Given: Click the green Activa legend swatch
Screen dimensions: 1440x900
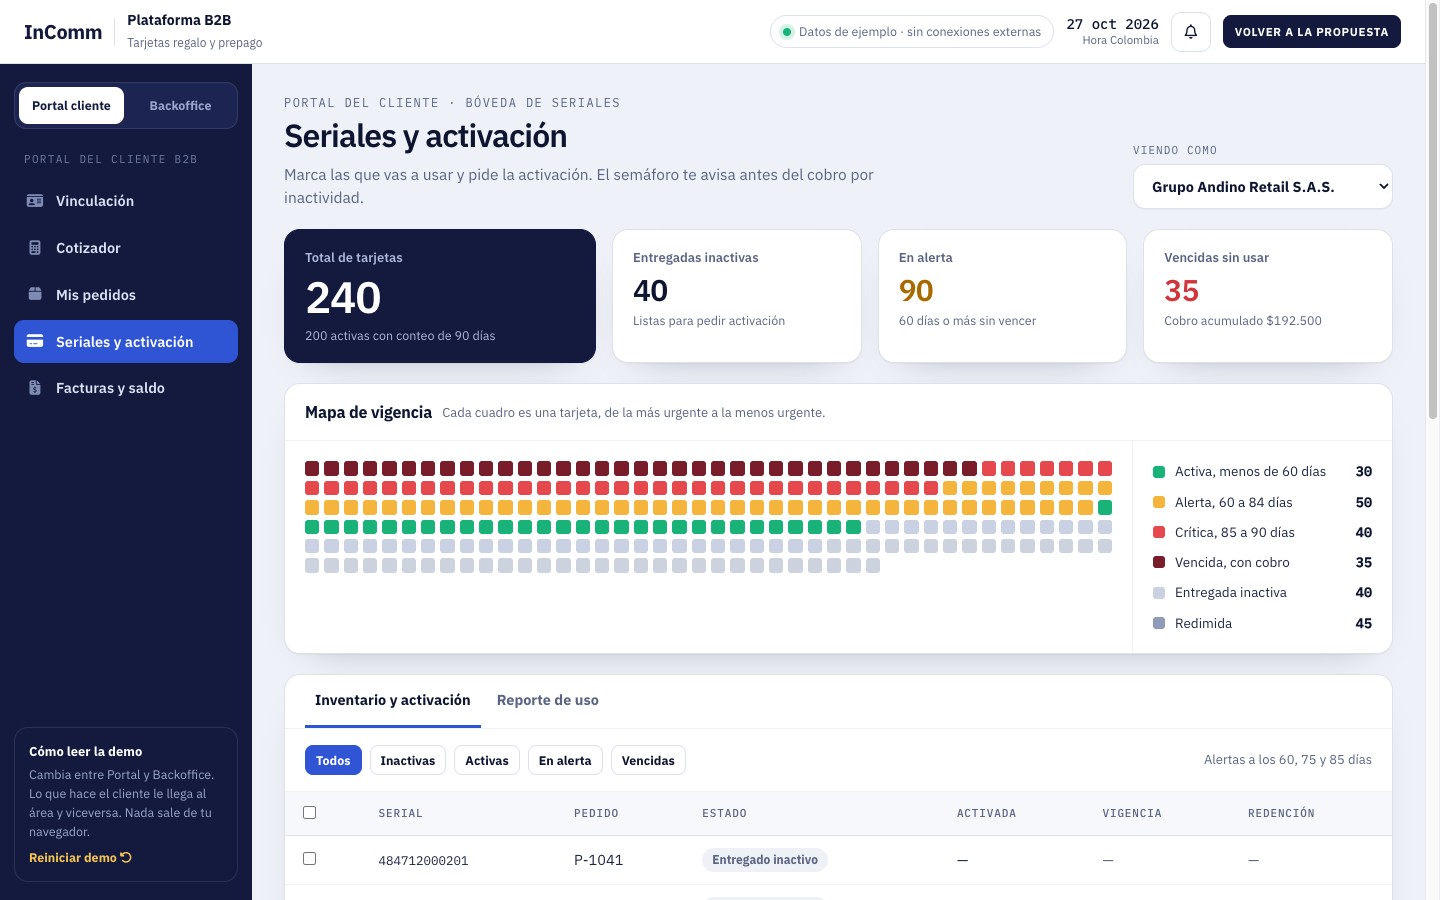Looking at the screenshot, I should pos(1159,472).
